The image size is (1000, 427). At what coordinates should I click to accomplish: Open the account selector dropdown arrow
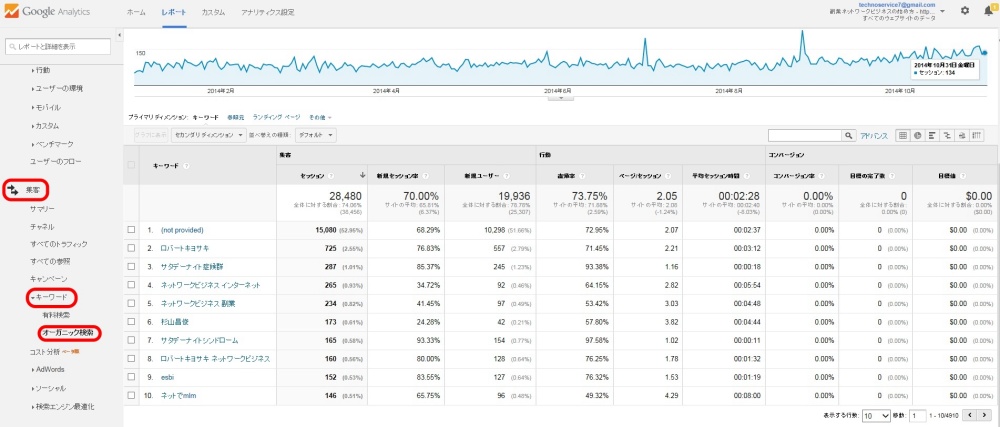(x=943, y=11)
